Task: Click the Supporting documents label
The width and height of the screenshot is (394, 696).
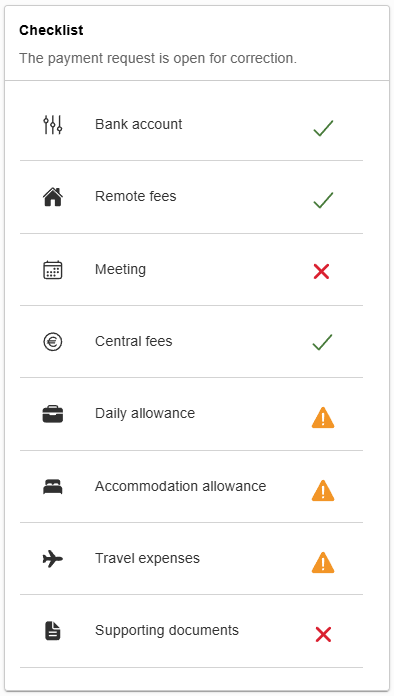Action: pos(167,630)
